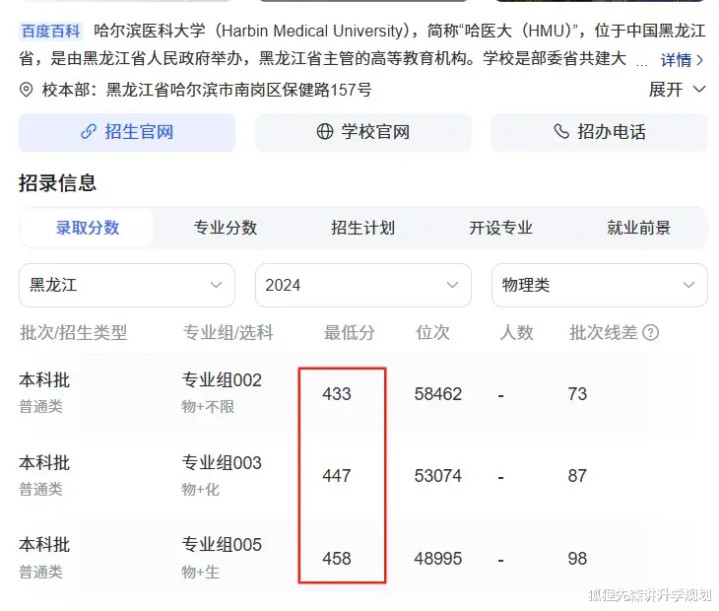Click the minimum score 458
Screen dimensions: 719x611
337,559
